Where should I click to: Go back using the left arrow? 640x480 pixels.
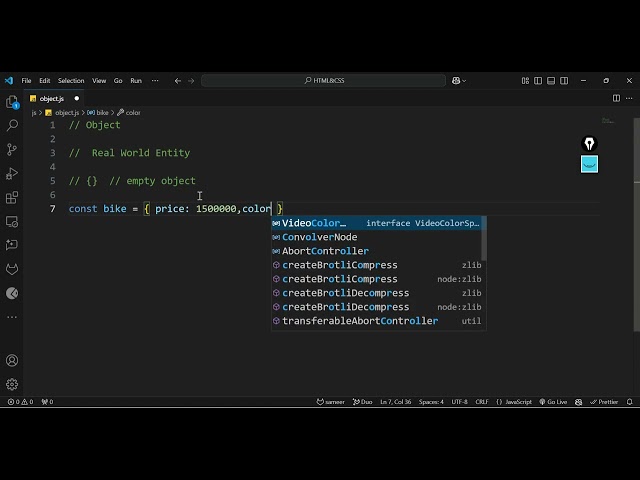click(178, 81)
